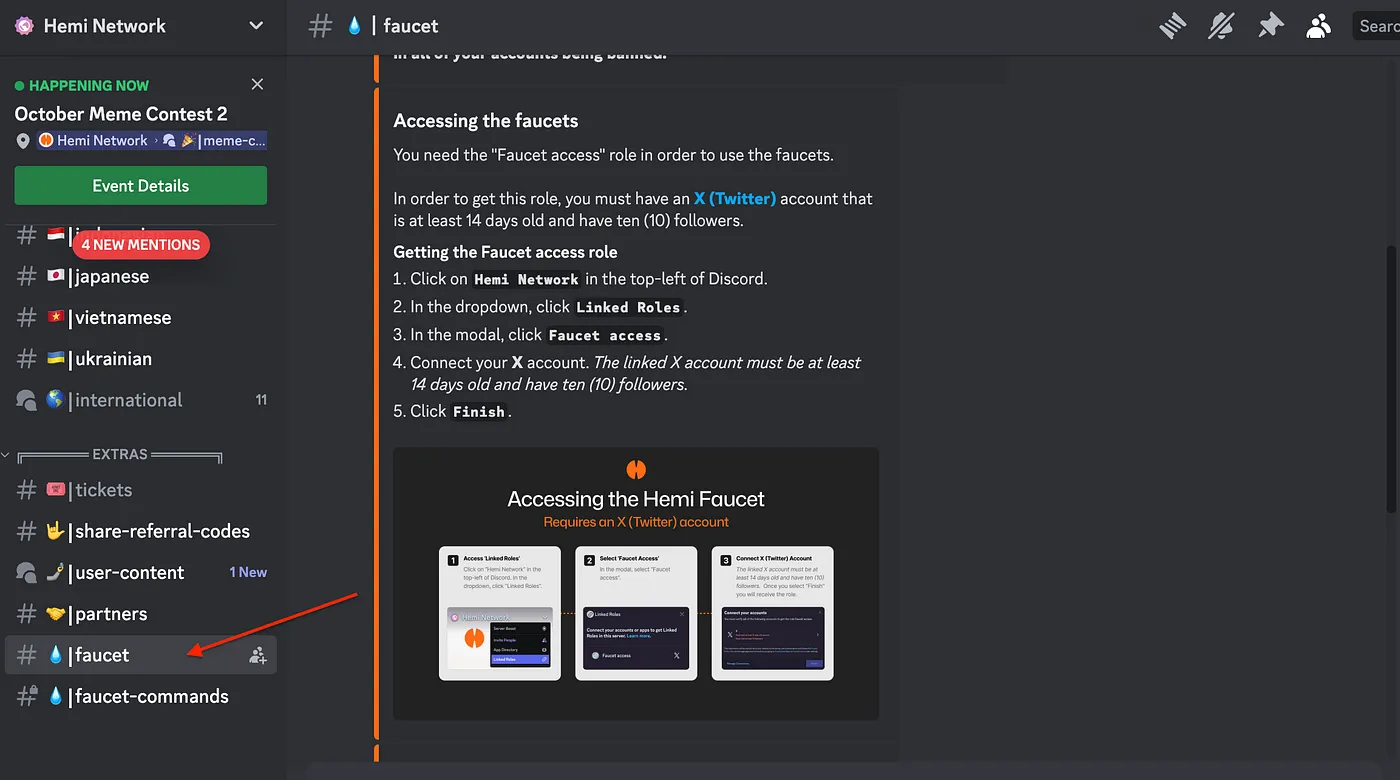This screenshot has width=1400, height=780.
Task: Follow the X (Twitter) link
Action: tap(735, 198)
